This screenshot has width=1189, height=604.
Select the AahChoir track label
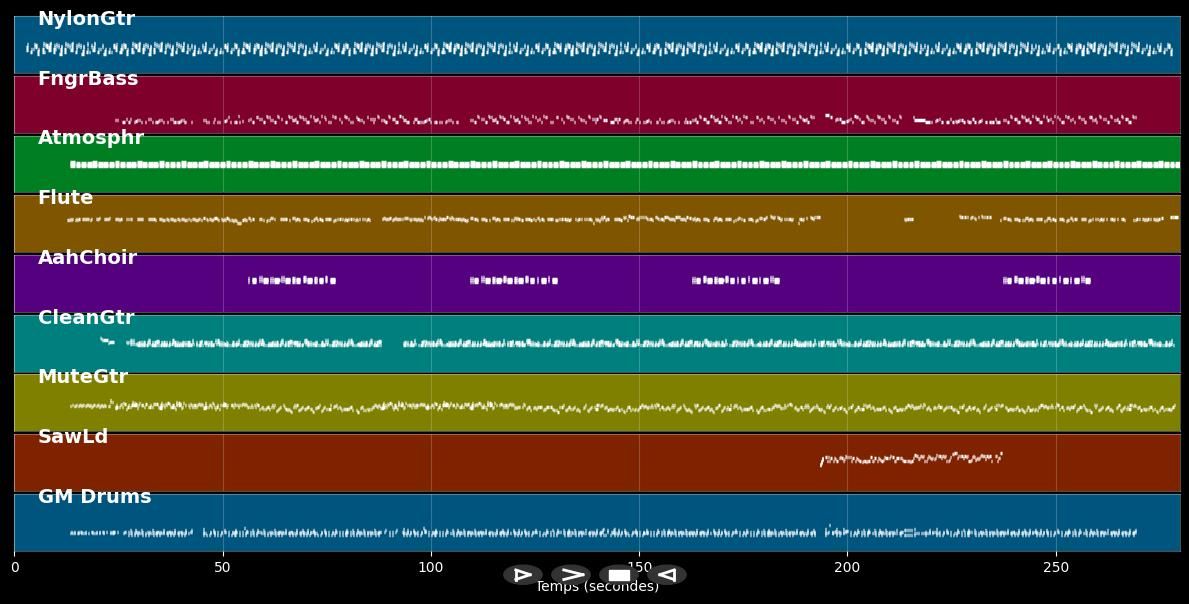pos(87,258)
